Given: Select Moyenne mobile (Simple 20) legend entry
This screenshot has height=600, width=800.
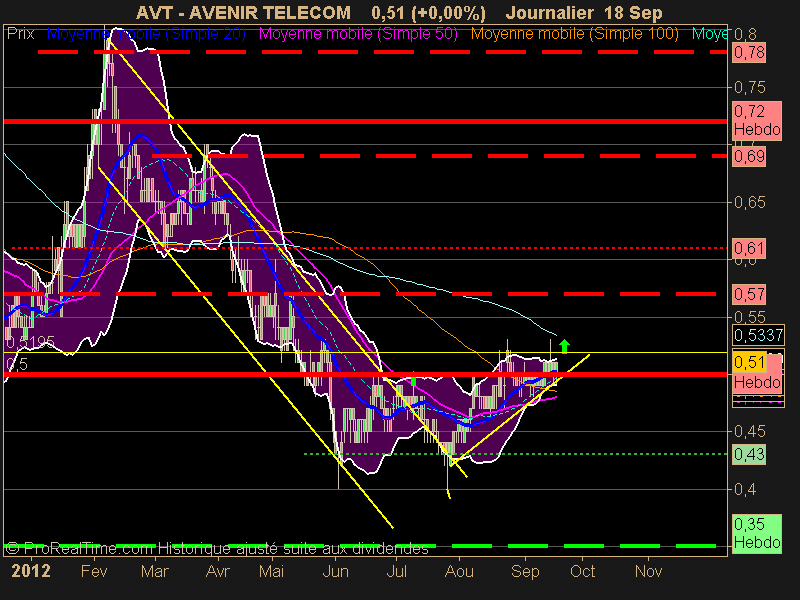Looking at the screenshot, I should [x=146, y=34].
